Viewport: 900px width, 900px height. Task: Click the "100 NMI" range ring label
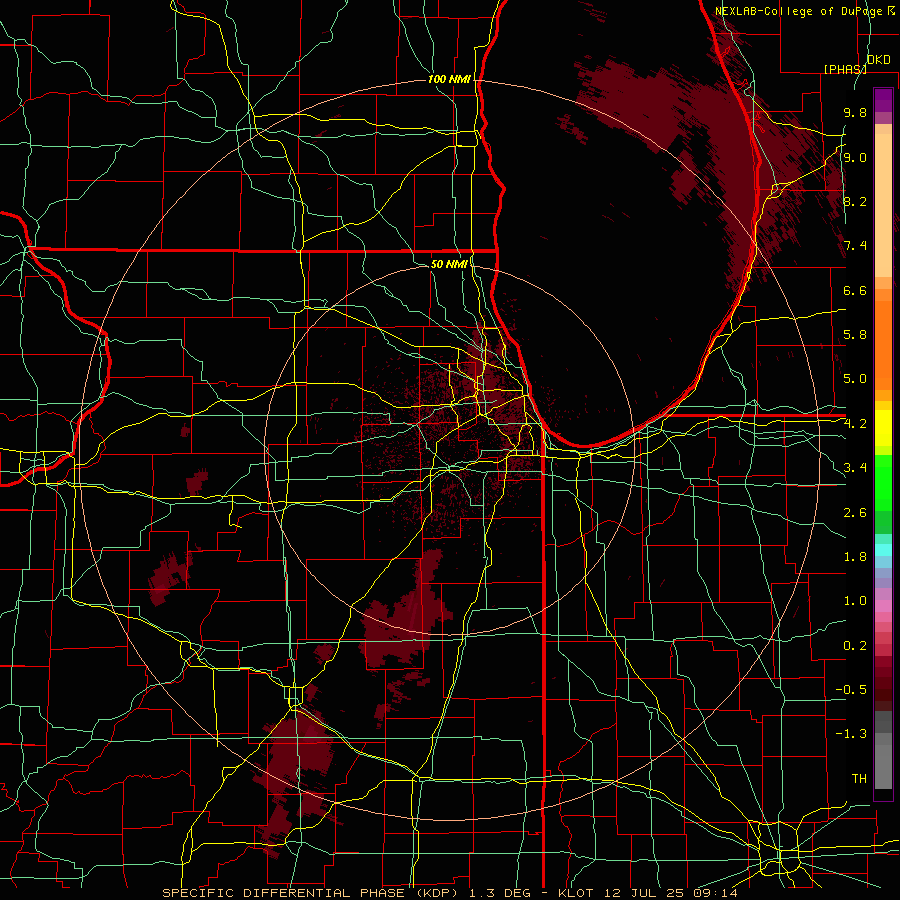pos(449,79)
